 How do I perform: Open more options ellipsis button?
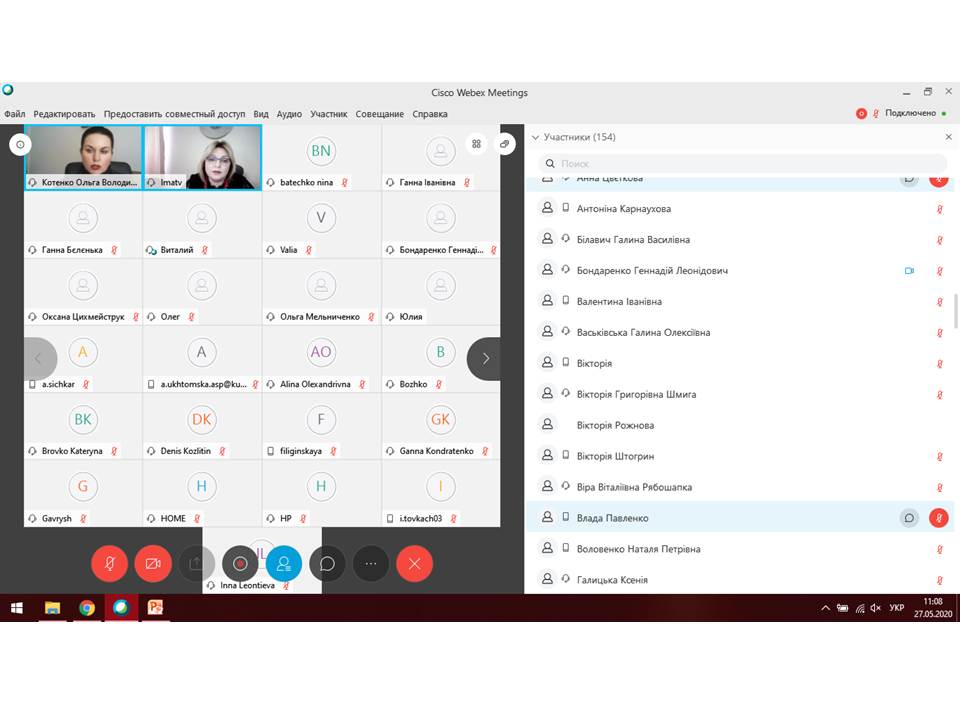[x=371, y=564]
